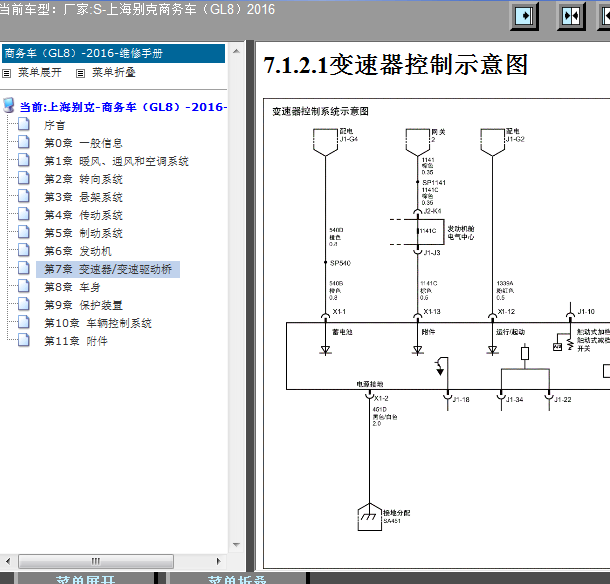610x584 pixels.
Task: Click the SP540 splice label
Action: (x=340, y=263)
